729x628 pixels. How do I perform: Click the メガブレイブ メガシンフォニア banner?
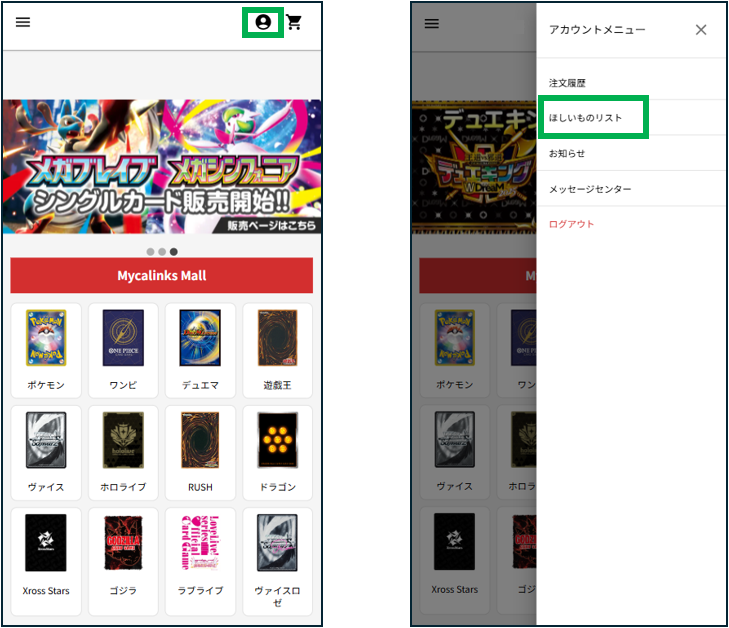(161, 165)
